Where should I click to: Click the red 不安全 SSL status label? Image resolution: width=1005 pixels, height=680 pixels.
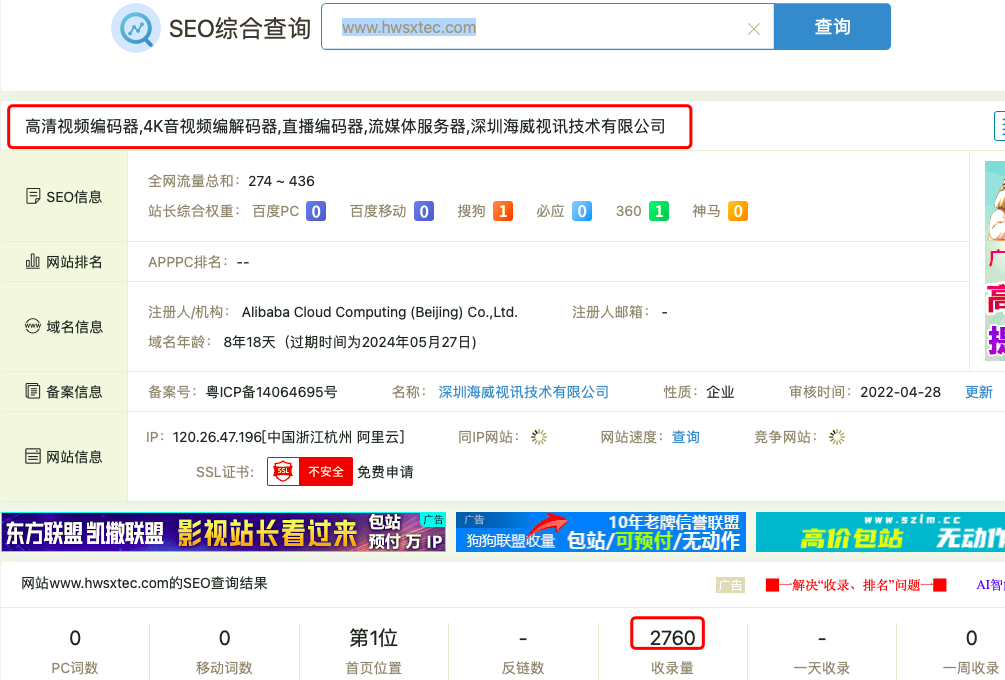point(326,472)
